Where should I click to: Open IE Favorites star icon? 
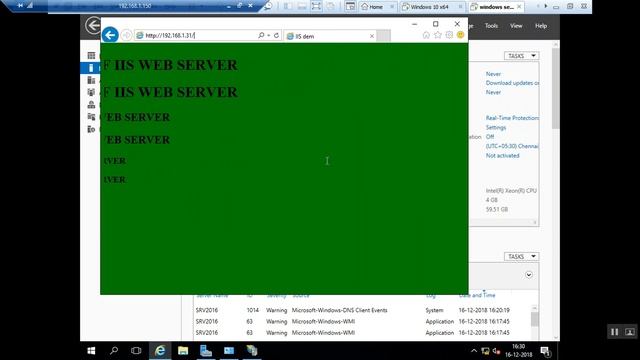(x=438, y=35)
